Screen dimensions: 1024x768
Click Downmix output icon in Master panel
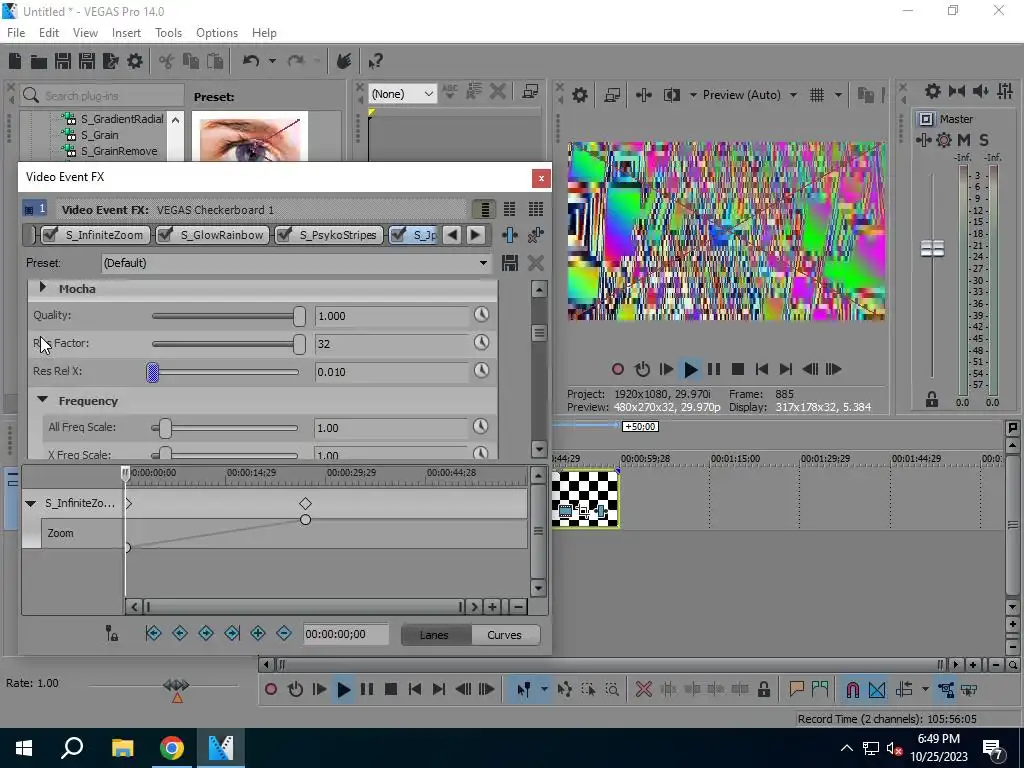click(957, 91)
